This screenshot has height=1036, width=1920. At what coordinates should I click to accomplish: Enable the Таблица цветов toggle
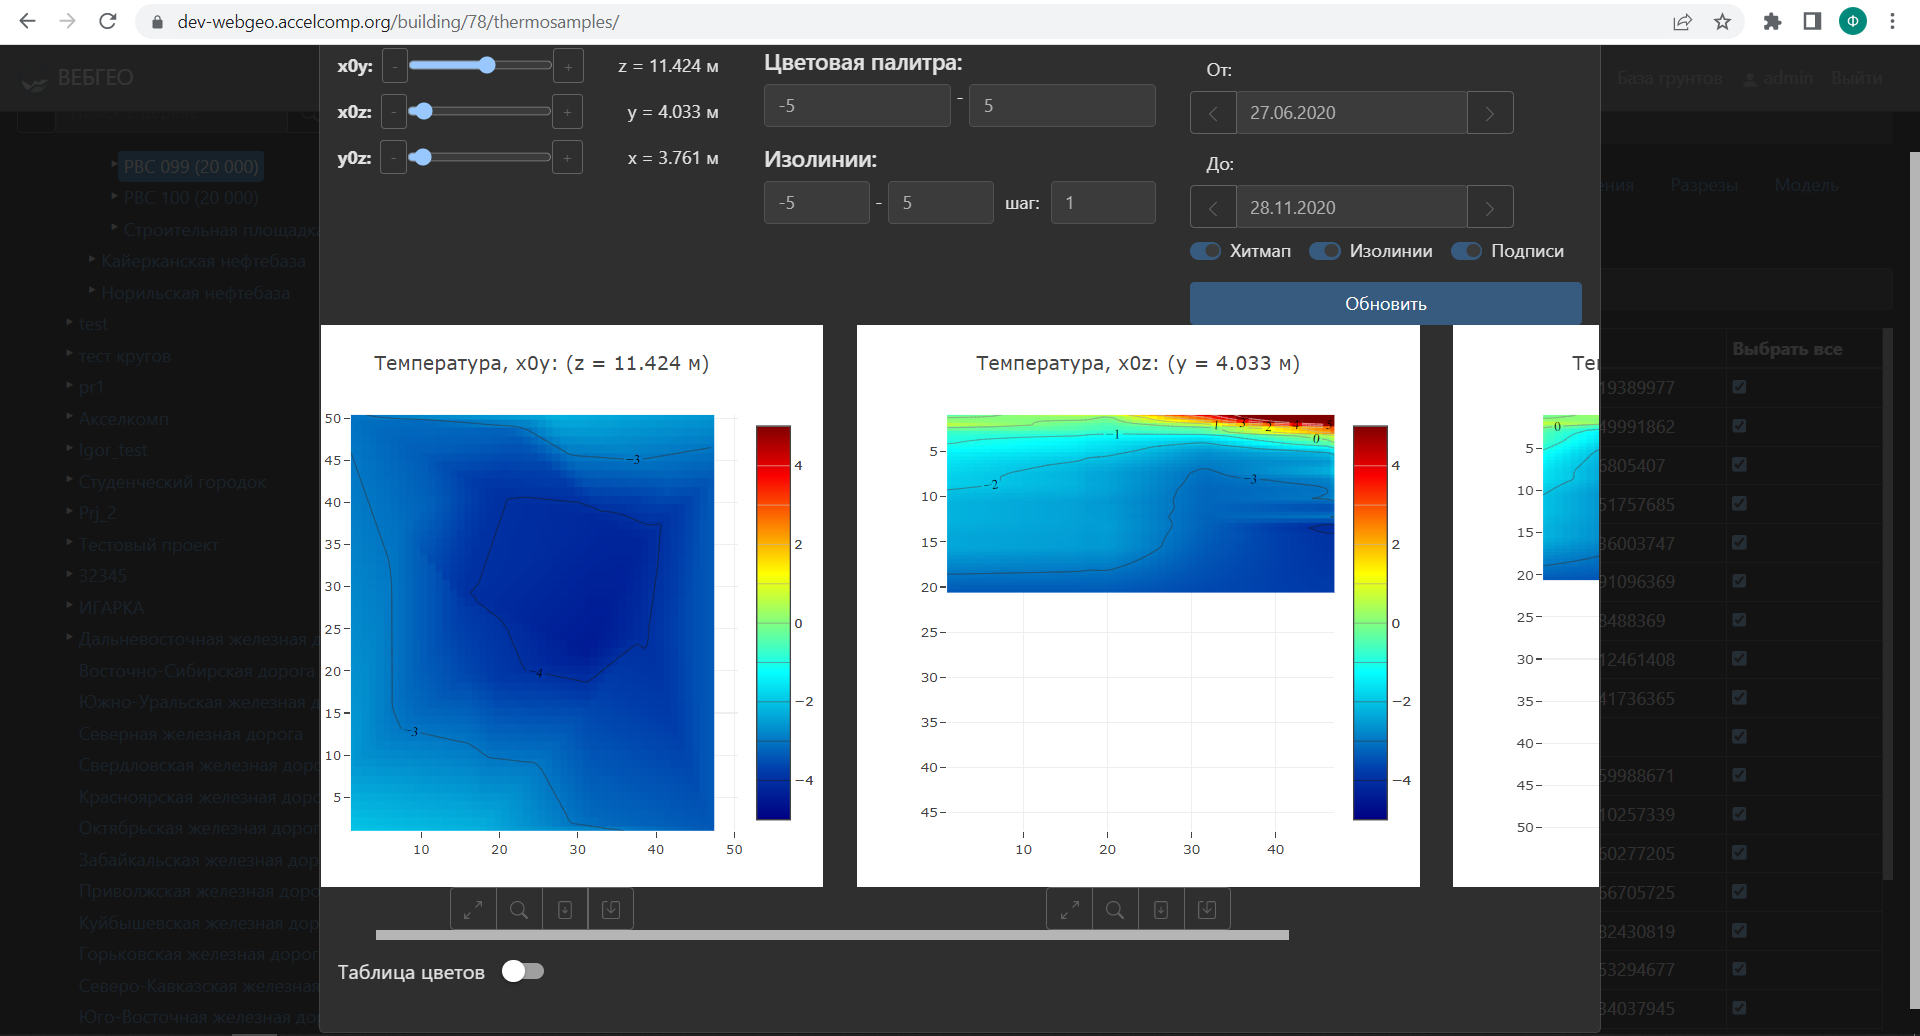pos(522,971)
